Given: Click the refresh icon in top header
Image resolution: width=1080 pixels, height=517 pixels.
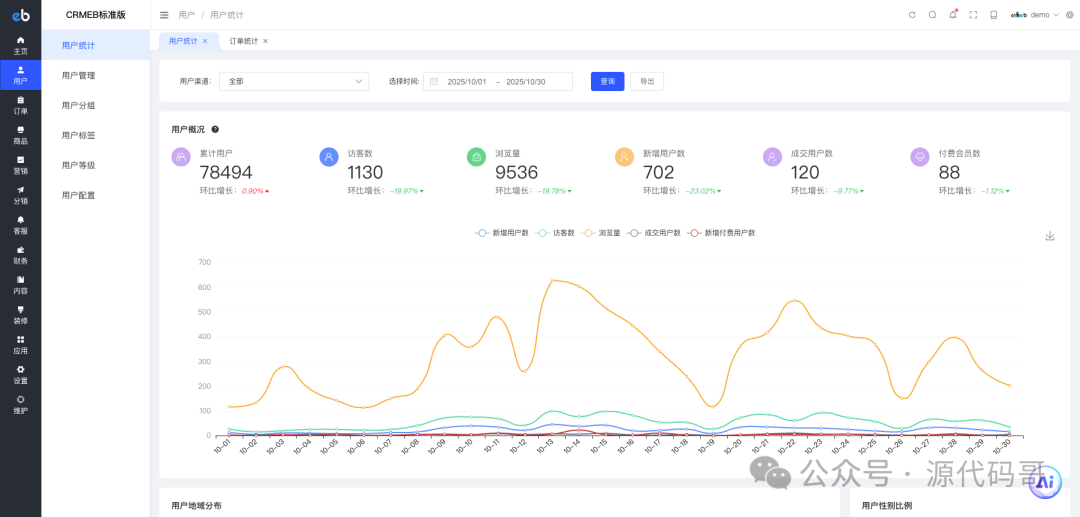Looking at the screenshot, I should pyautogui.click(x=912, y=15).
